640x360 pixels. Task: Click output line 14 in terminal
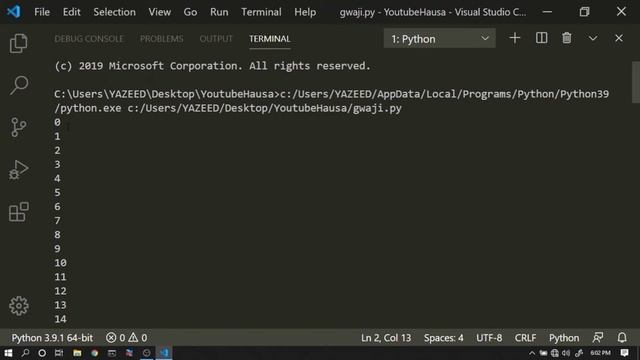coord(60,319)
